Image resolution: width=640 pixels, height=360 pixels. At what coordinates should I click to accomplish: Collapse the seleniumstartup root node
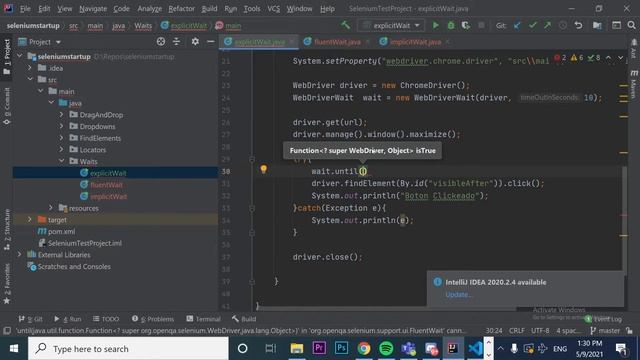(20, 56)
